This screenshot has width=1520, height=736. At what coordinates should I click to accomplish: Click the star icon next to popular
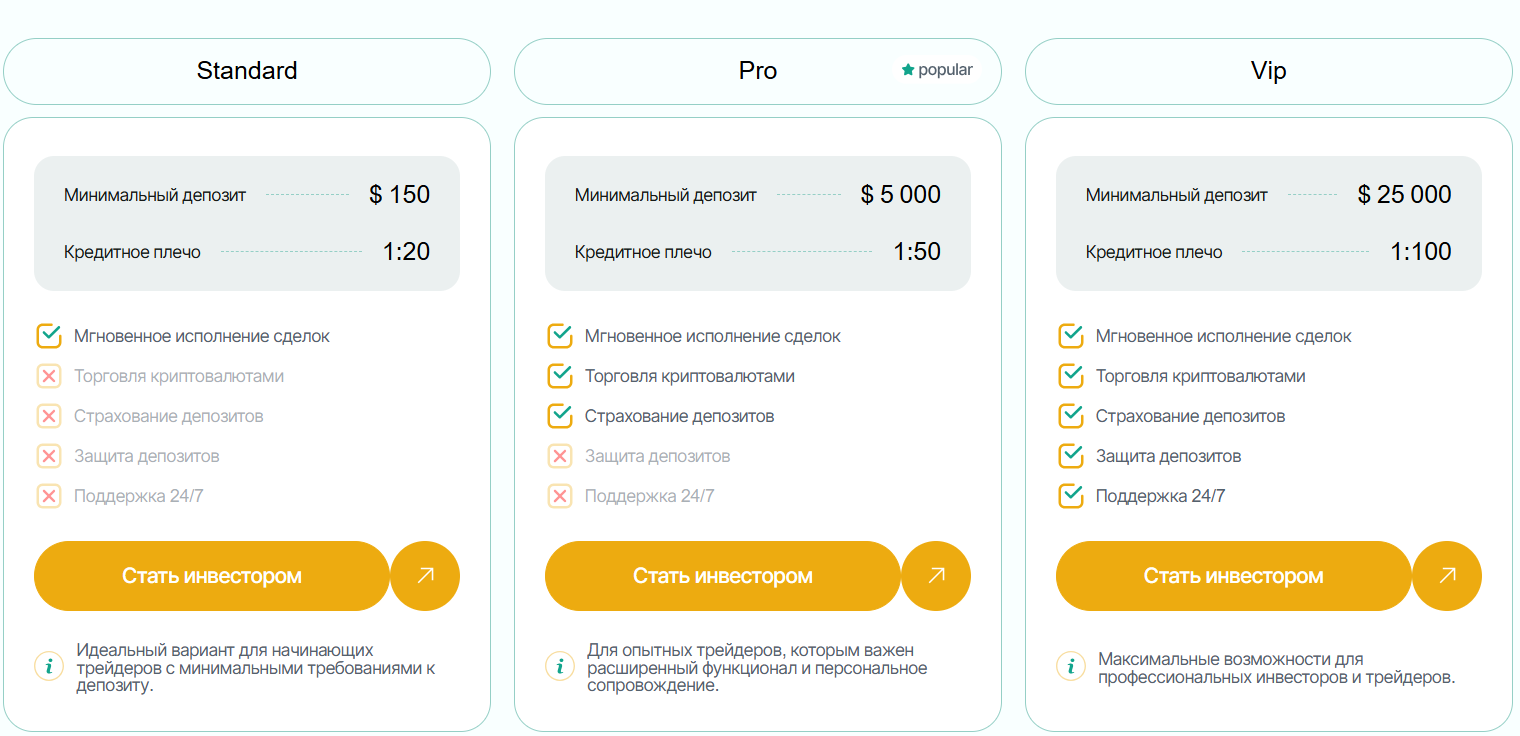click(x=908, y=70)
